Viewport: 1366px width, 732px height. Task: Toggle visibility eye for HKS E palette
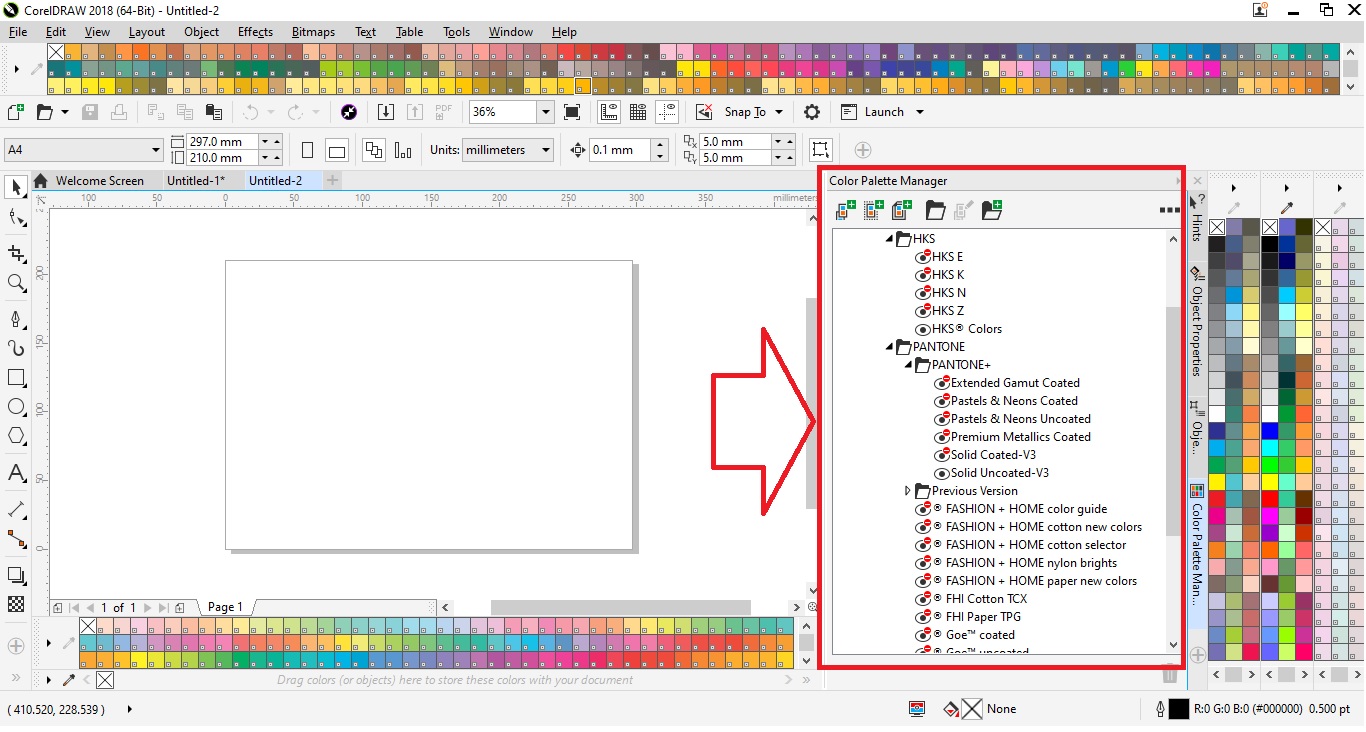(923, 257)
